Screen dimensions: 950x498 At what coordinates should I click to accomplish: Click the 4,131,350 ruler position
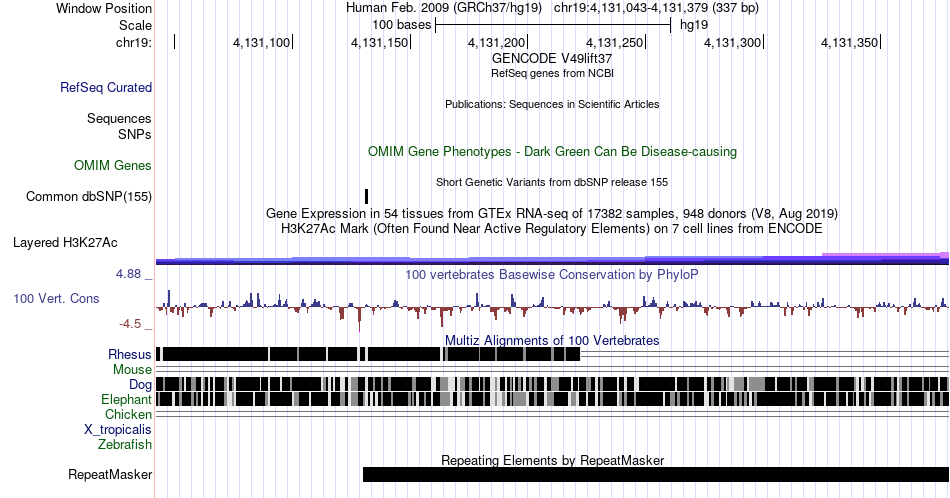[849, 42]
